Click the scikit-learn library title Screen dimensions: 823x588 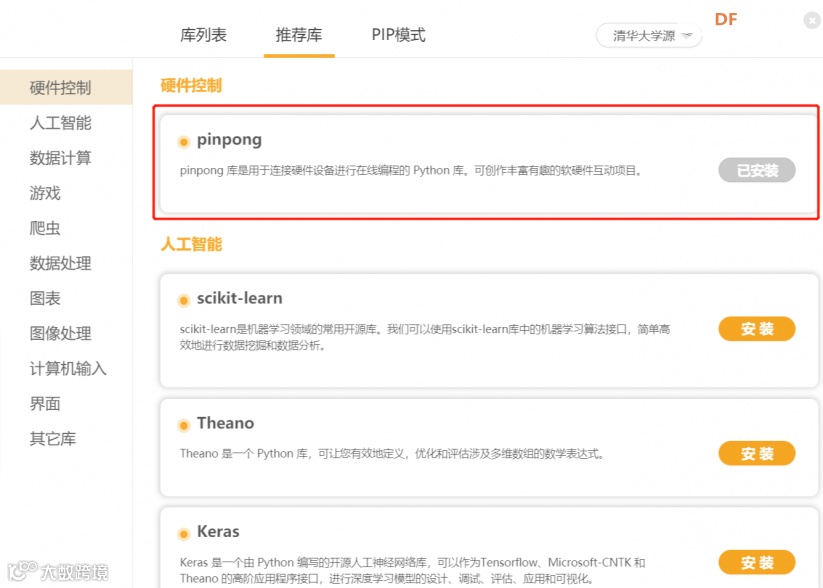coord(240,298)
